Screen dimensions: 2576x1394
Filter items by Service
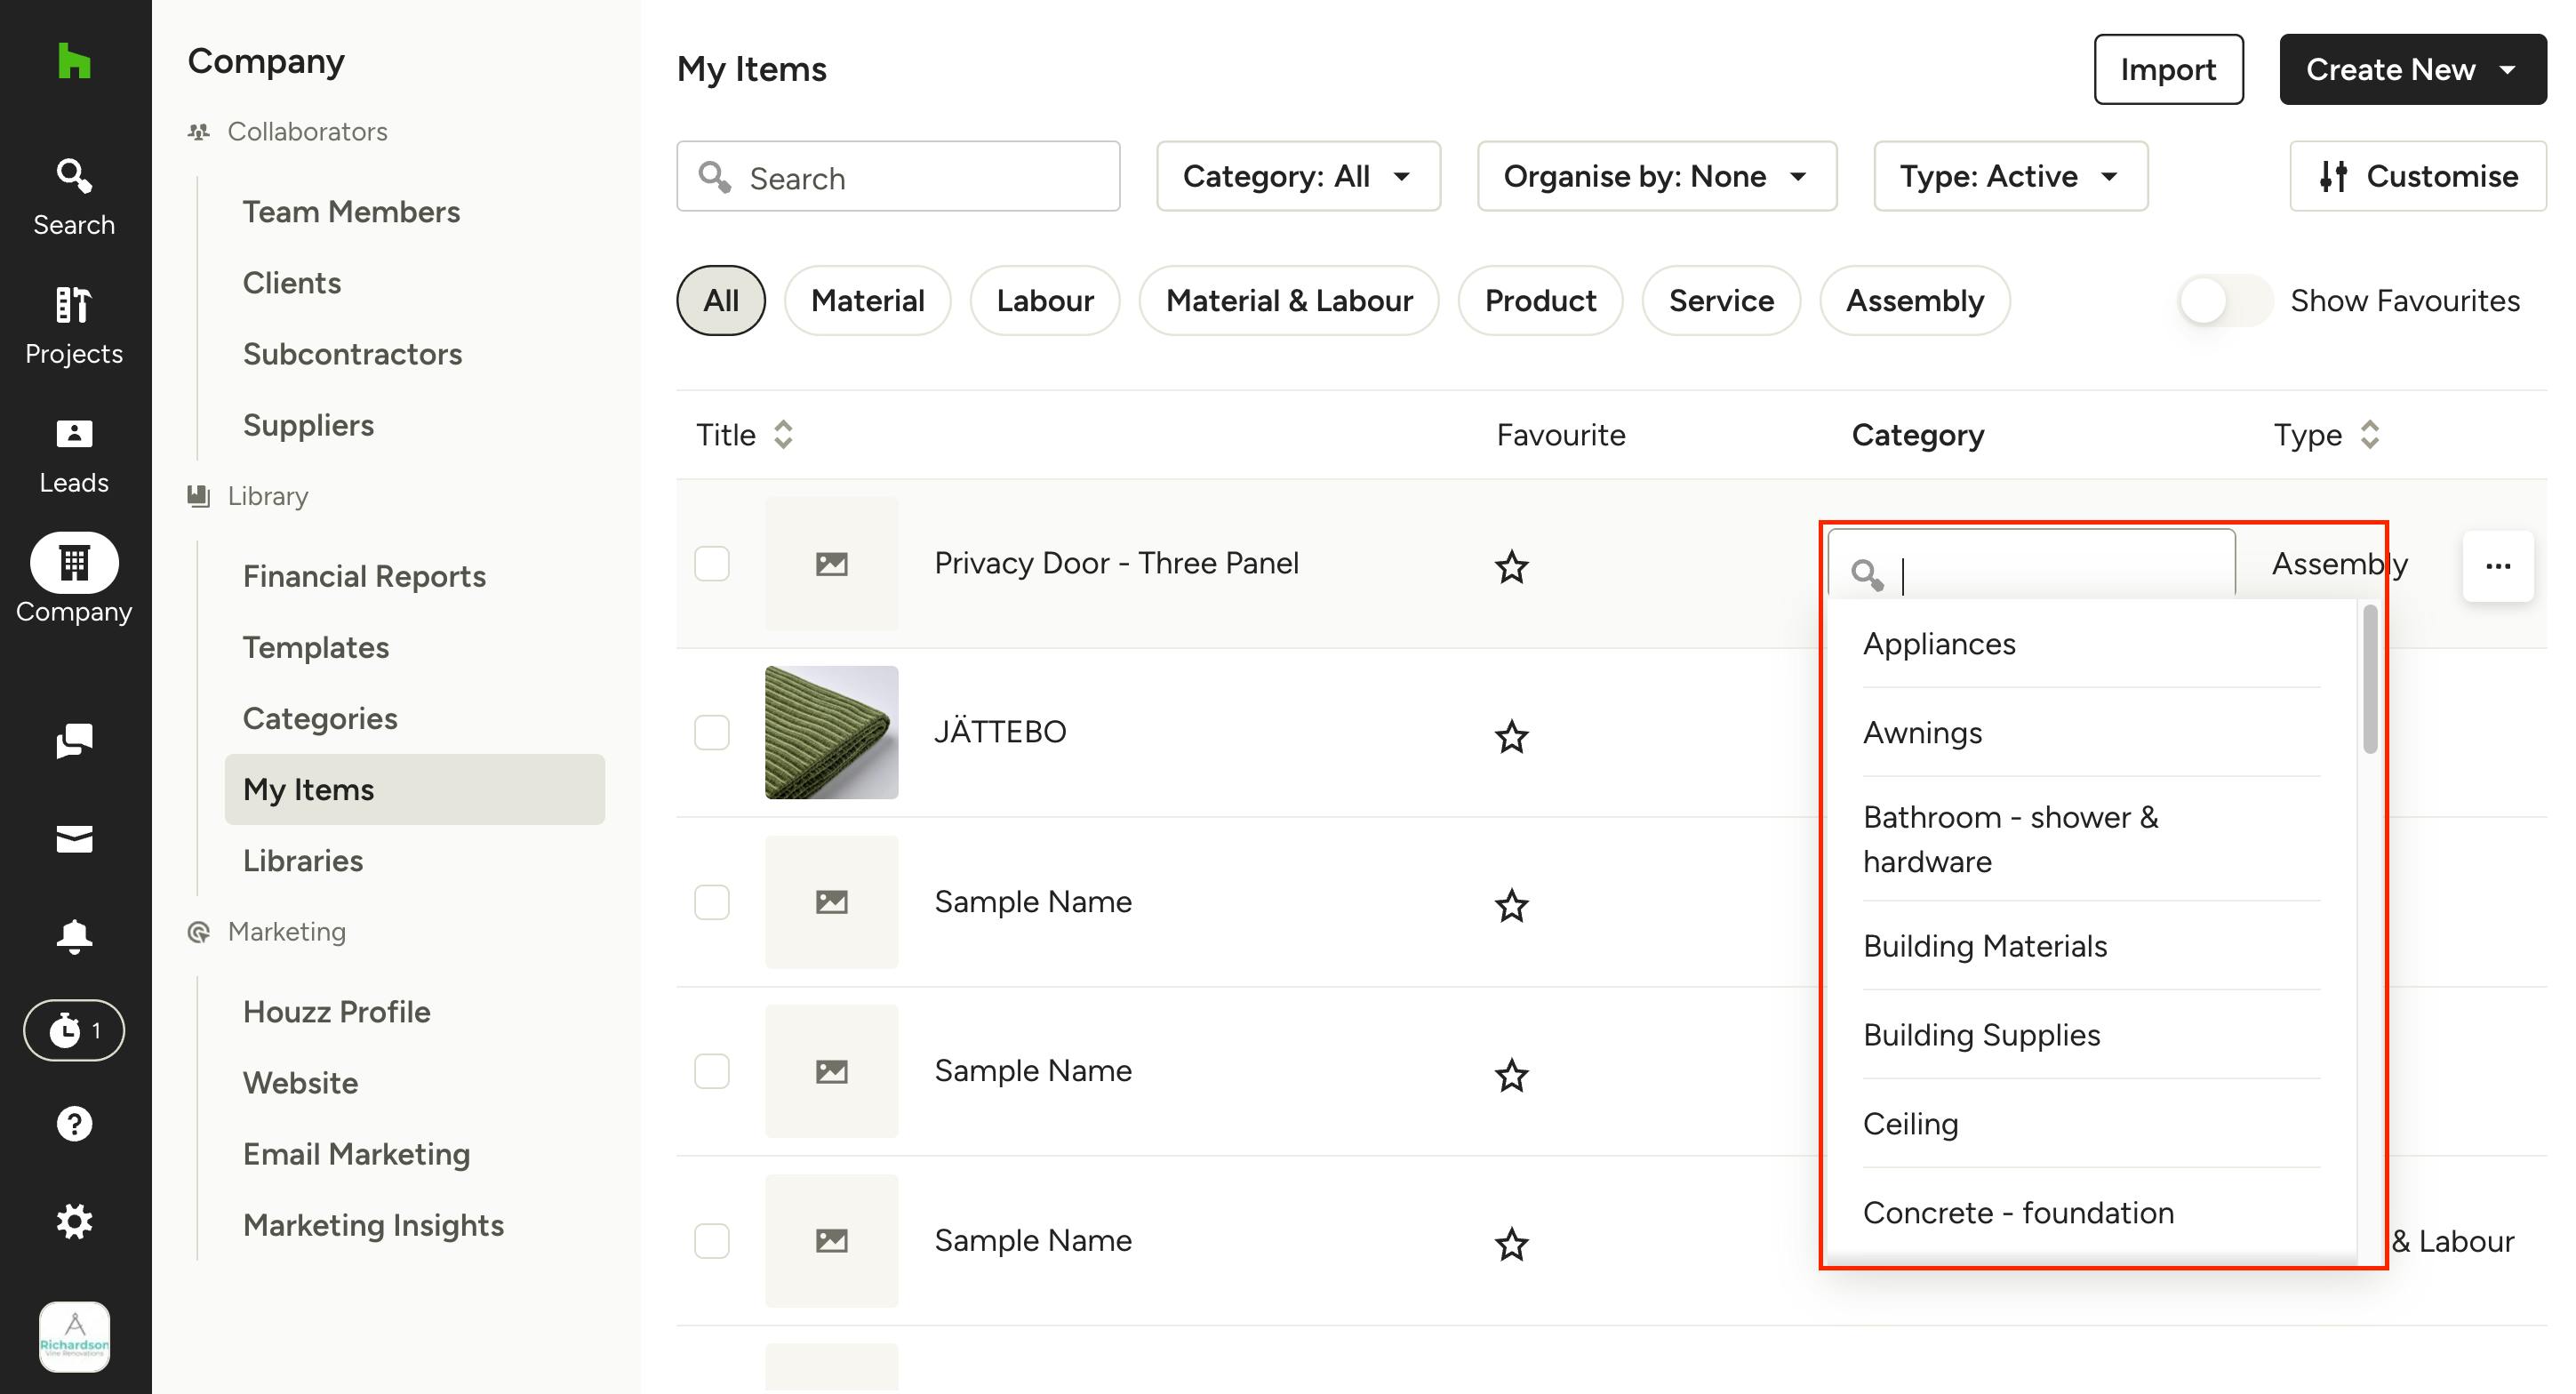[x=1721, y=301]
